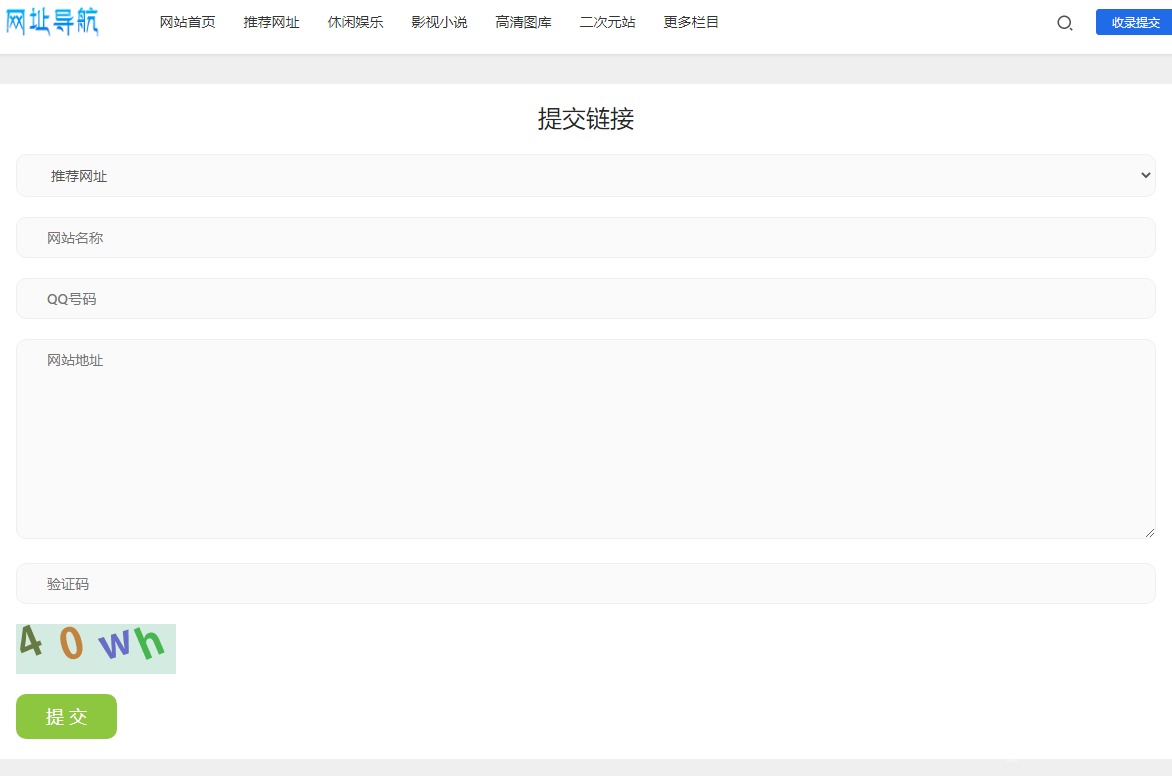Open the 高清图库 nav item

(523, 22)
